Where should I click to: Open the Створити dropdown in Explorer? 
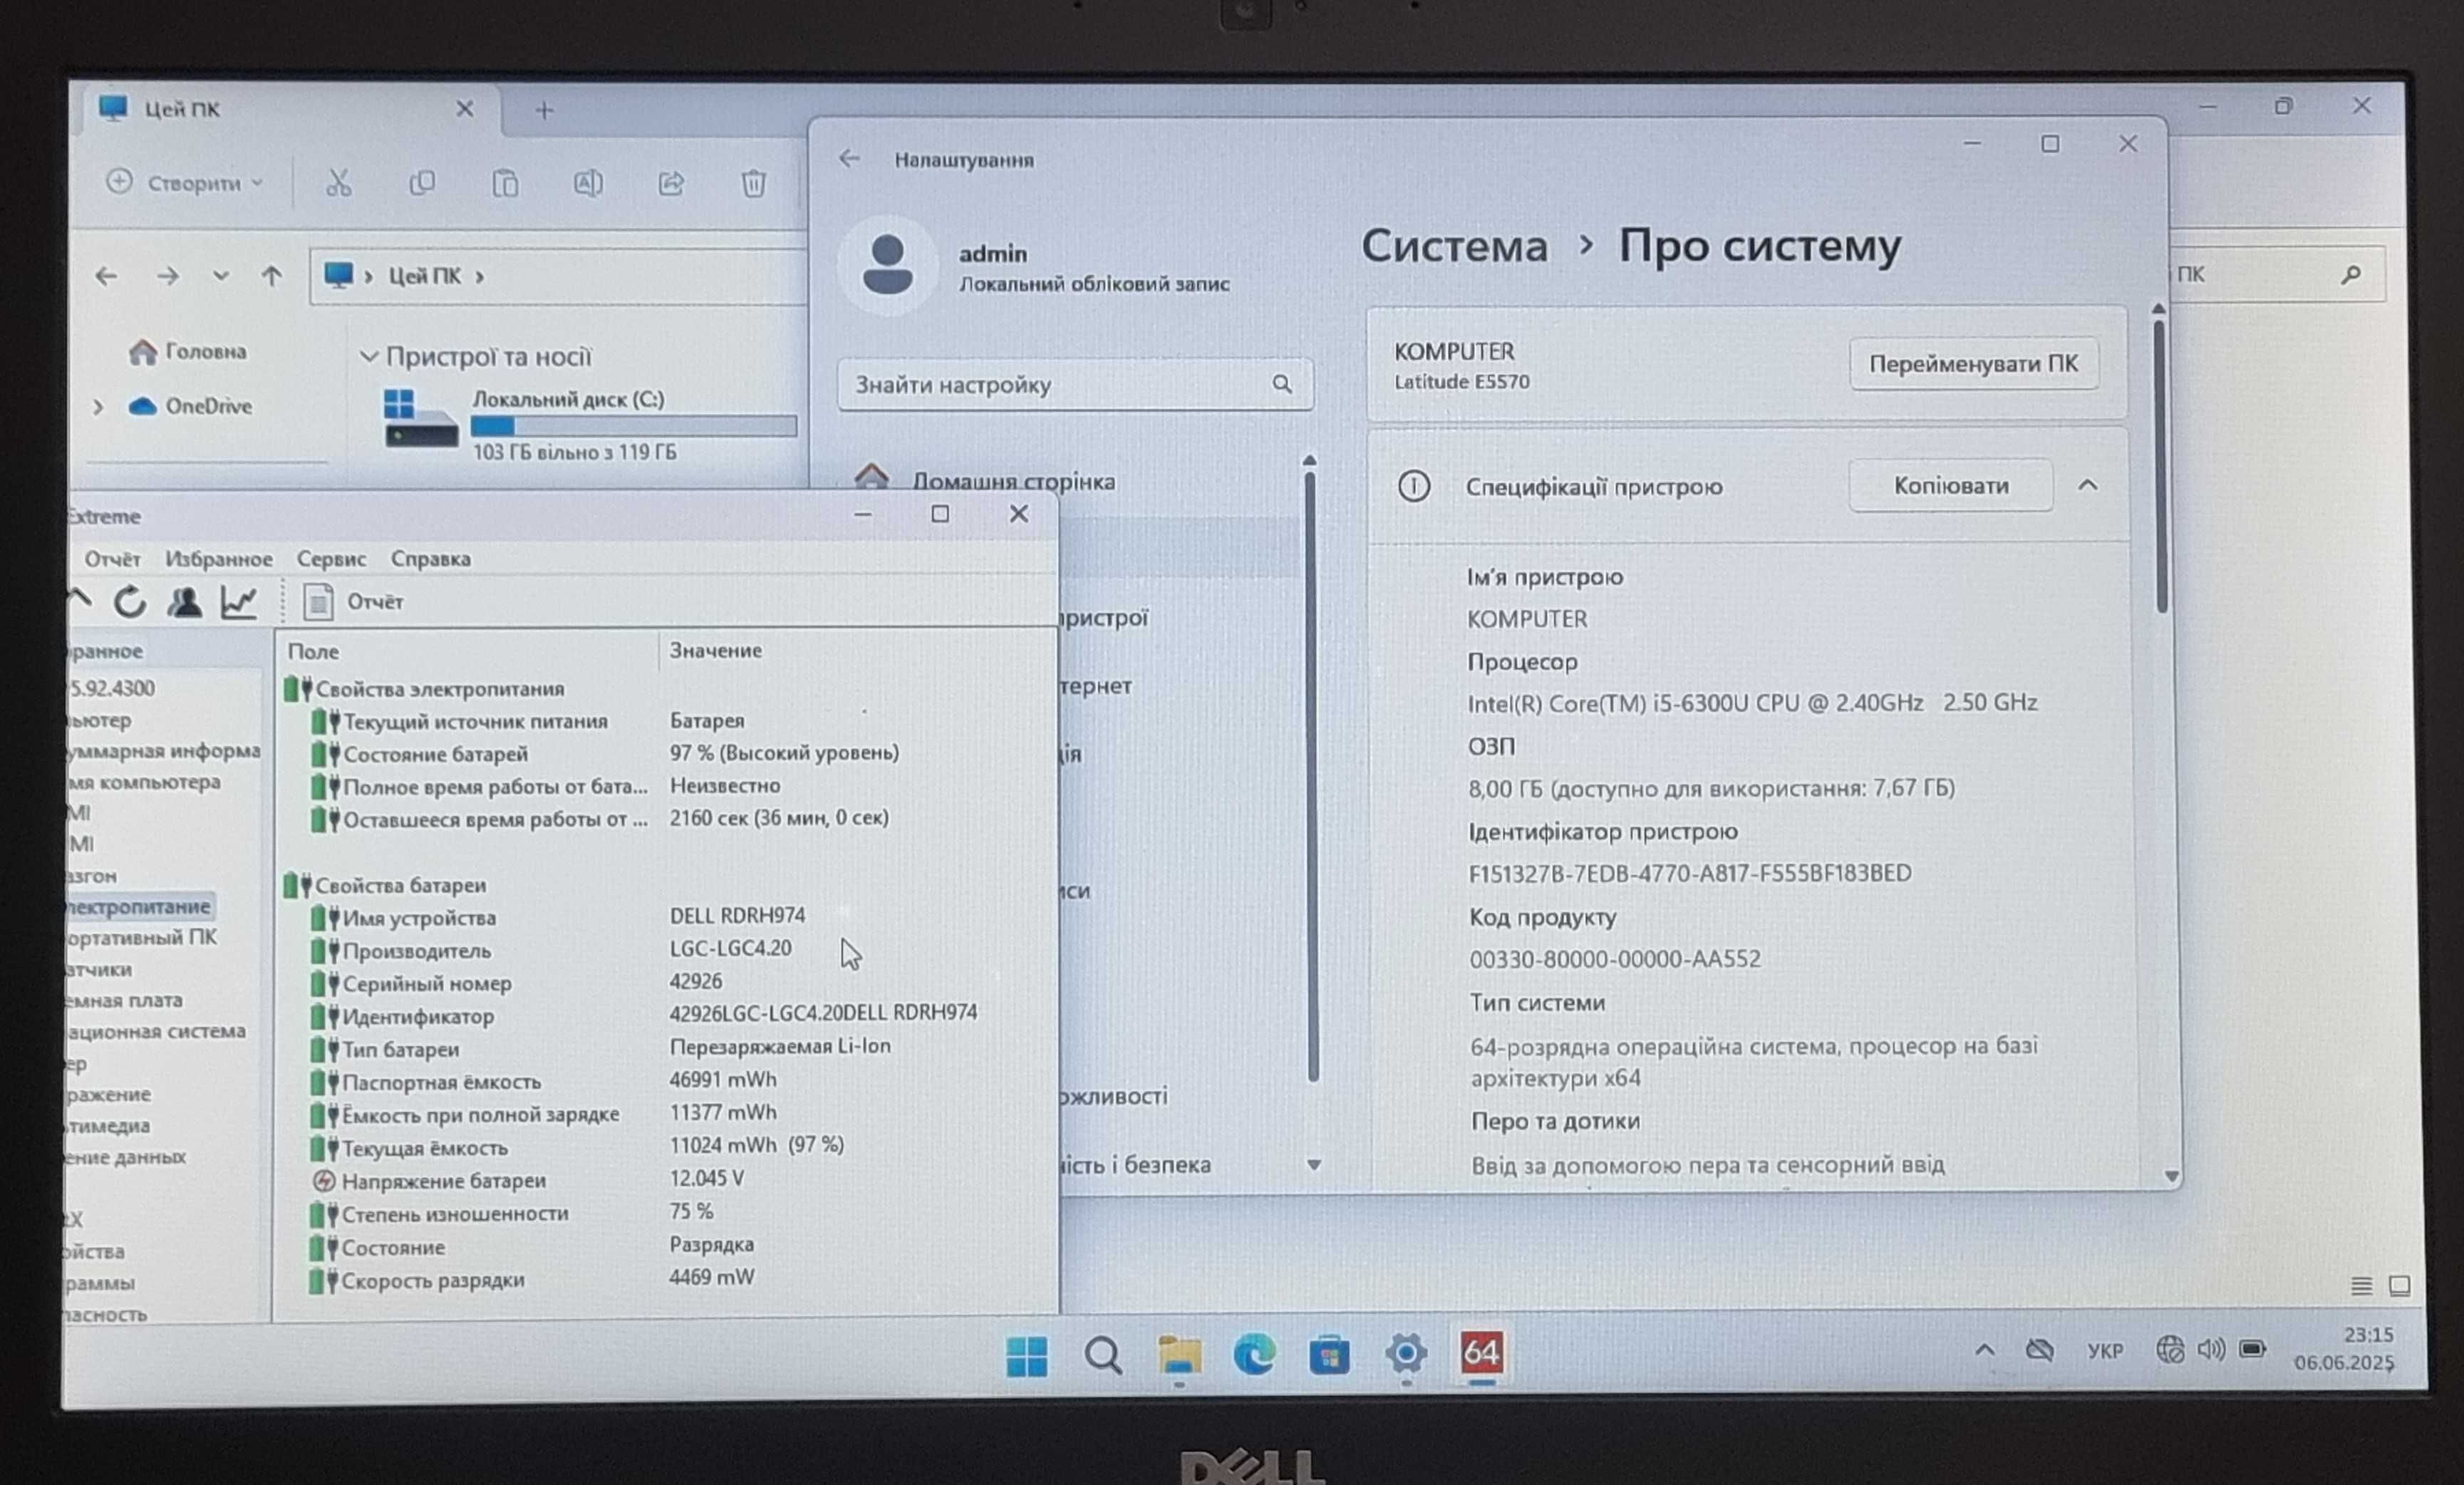point(185,183)
